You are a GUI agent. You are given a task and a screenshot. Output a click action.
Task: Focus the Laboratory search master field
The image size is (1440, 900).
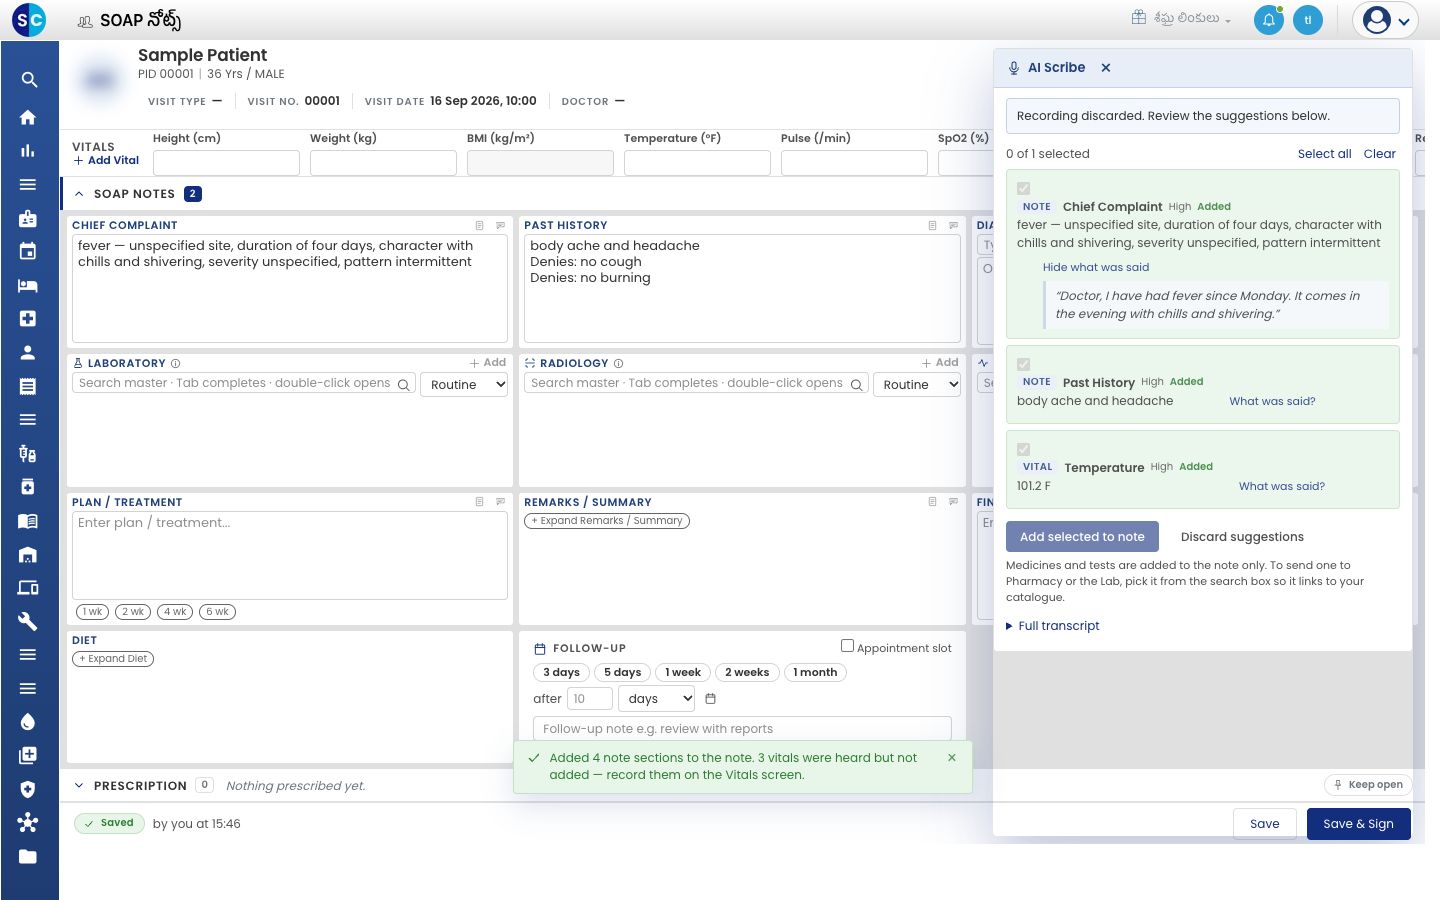coord(243,384)
